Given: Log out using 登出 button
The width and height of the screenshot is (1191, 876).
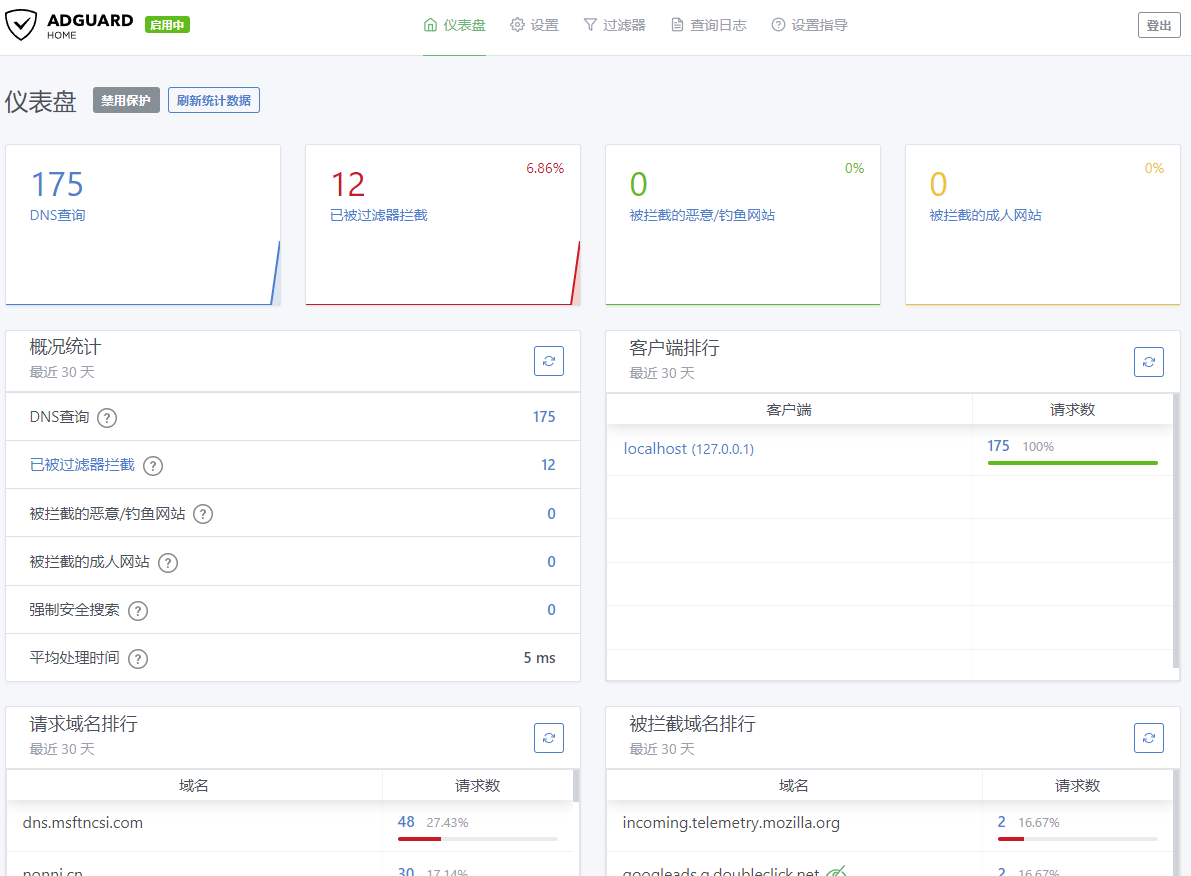Looking at the screenshot, I should pos(1159,25).
